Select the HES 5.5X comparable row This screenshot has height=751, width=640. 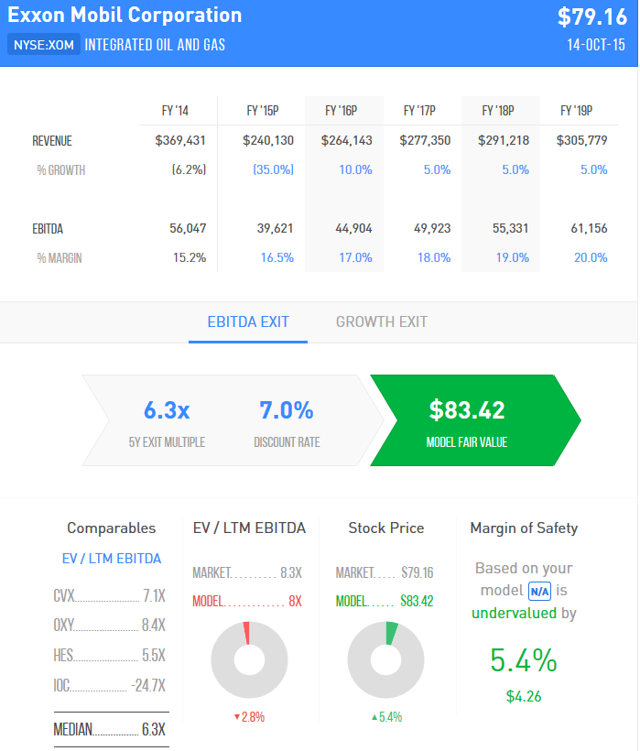click(110, 655)
